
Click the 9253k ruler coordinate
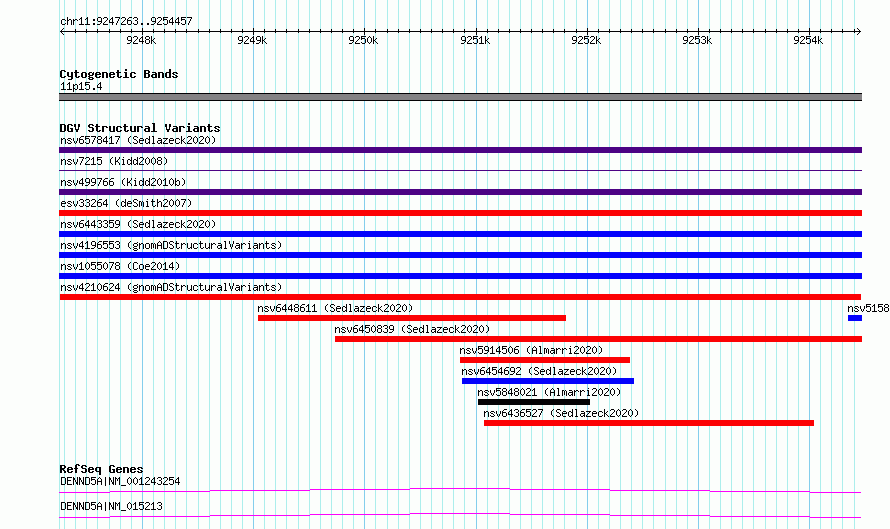697,40
